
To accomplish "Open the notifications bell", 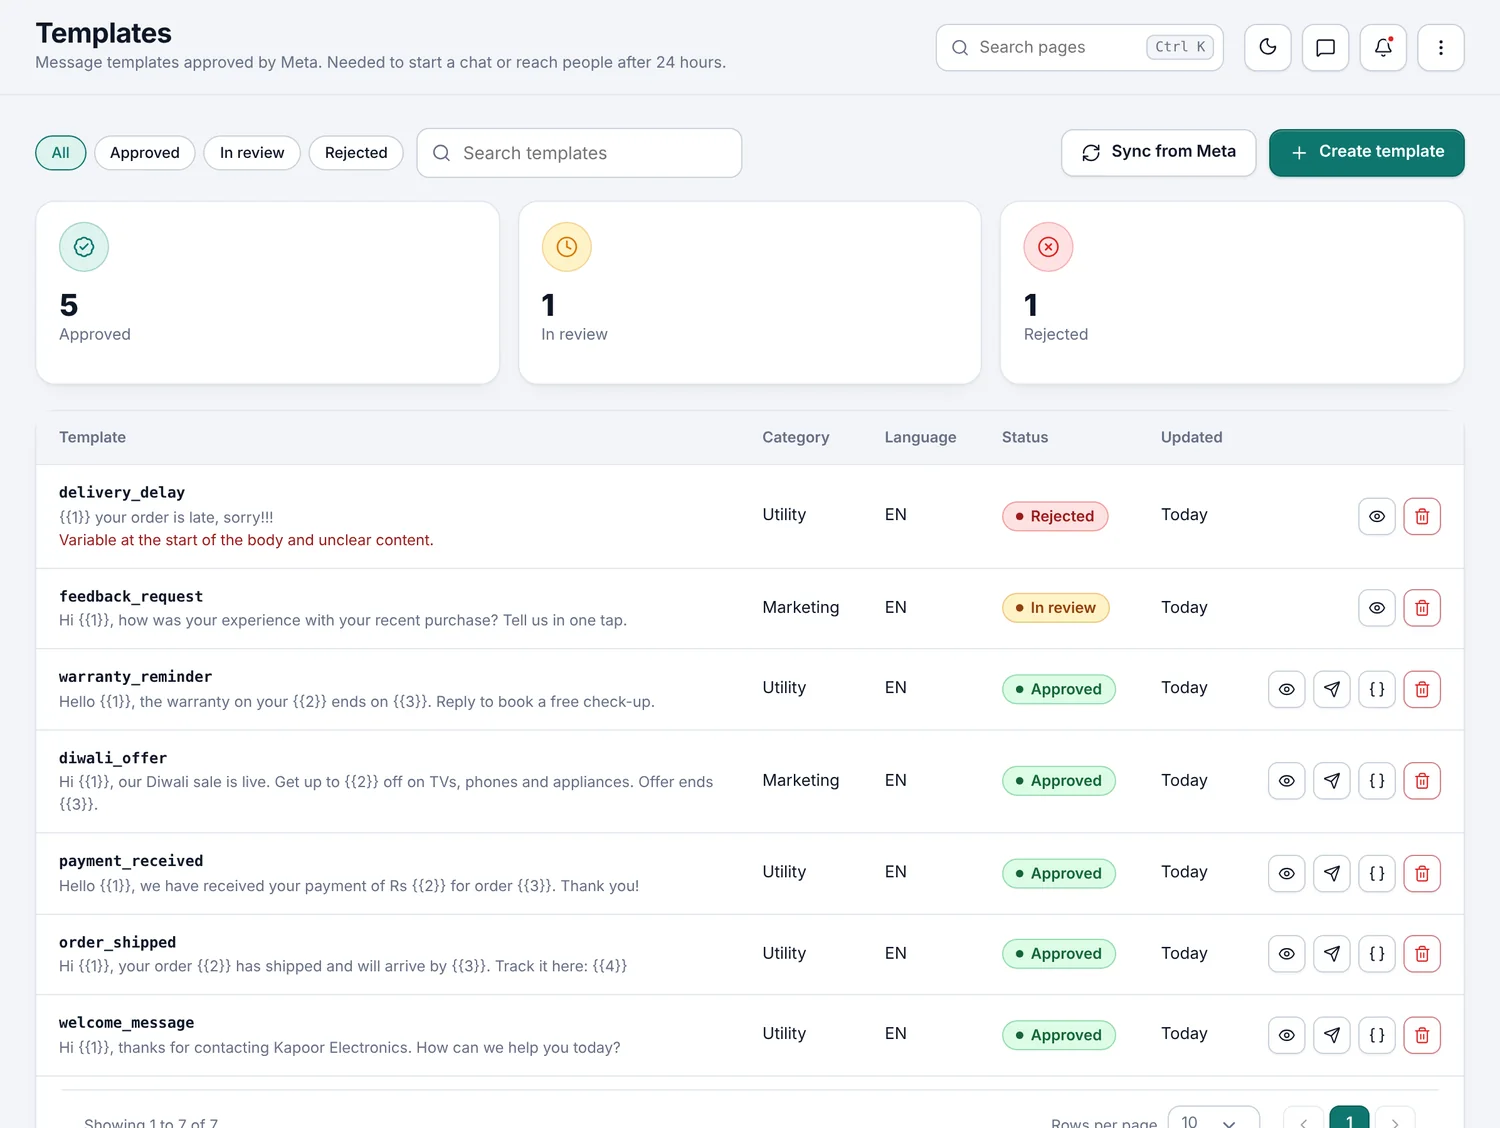I will click(1384, 48).
